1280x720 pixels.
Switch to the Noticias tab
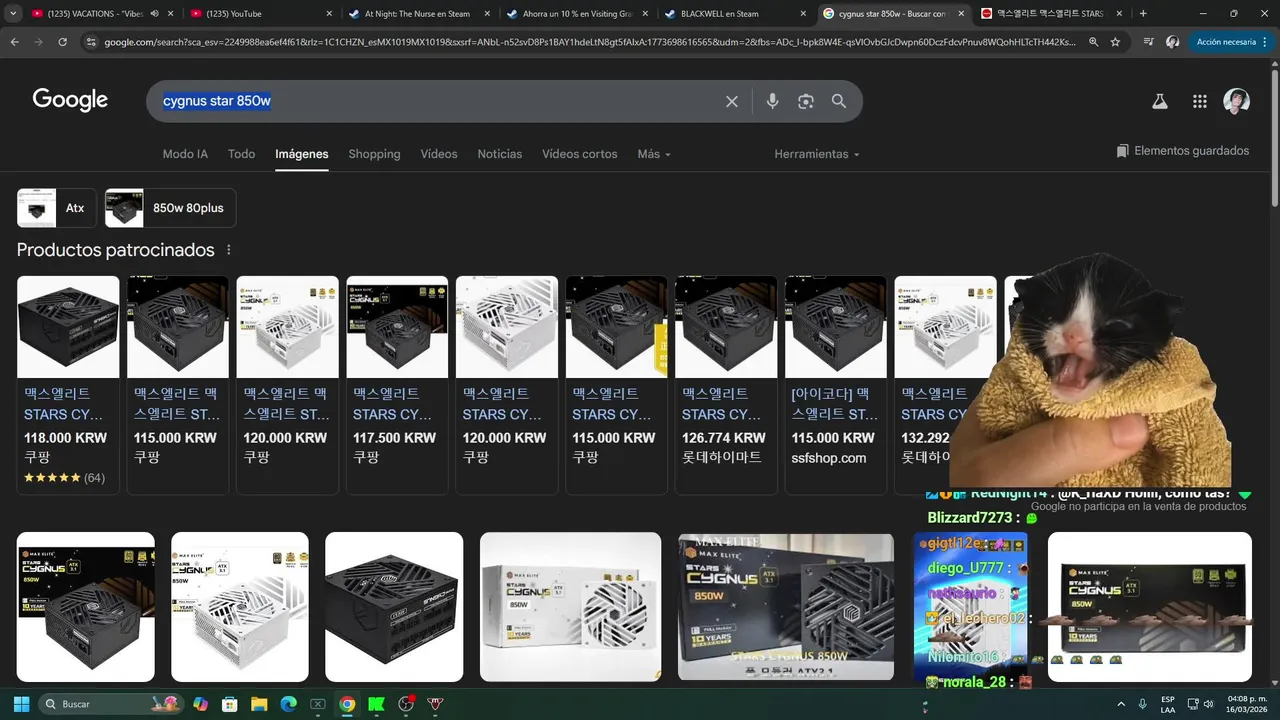point(500,154)
